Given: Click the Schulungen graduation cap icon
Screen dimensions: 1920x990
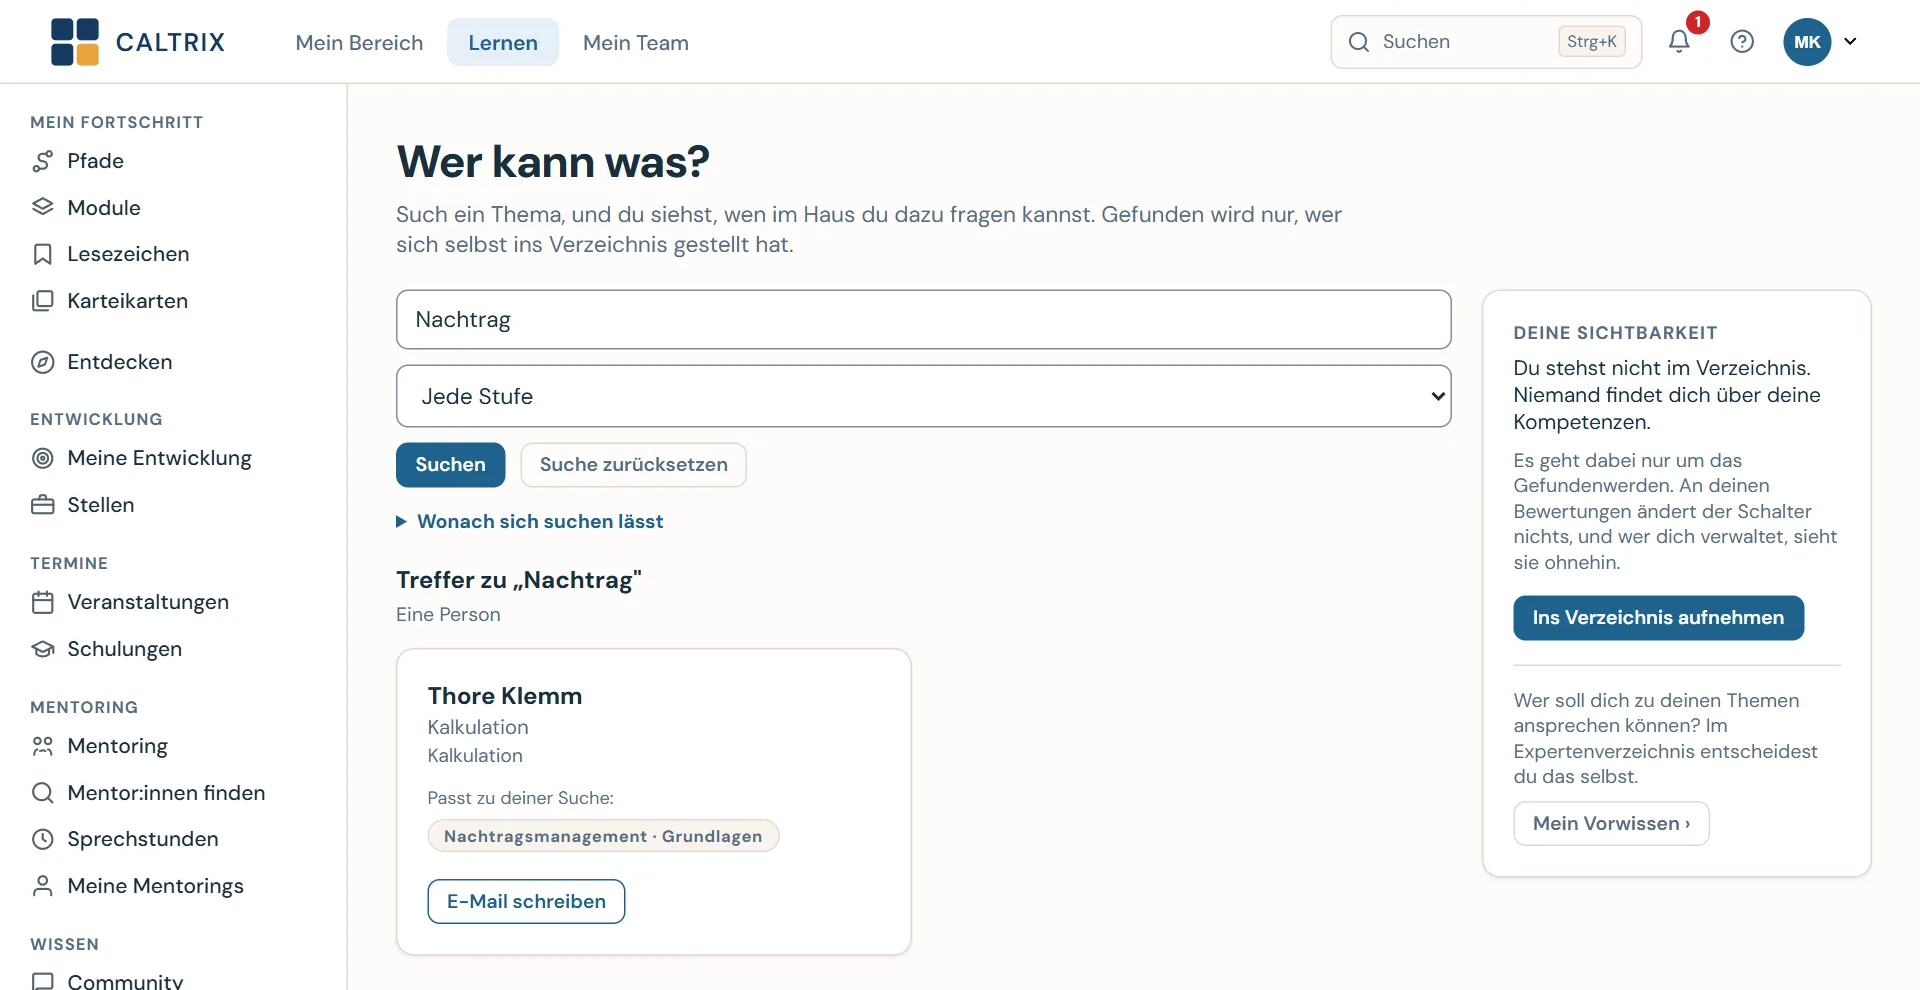Looking at the screenshot, I should point(43,649).
